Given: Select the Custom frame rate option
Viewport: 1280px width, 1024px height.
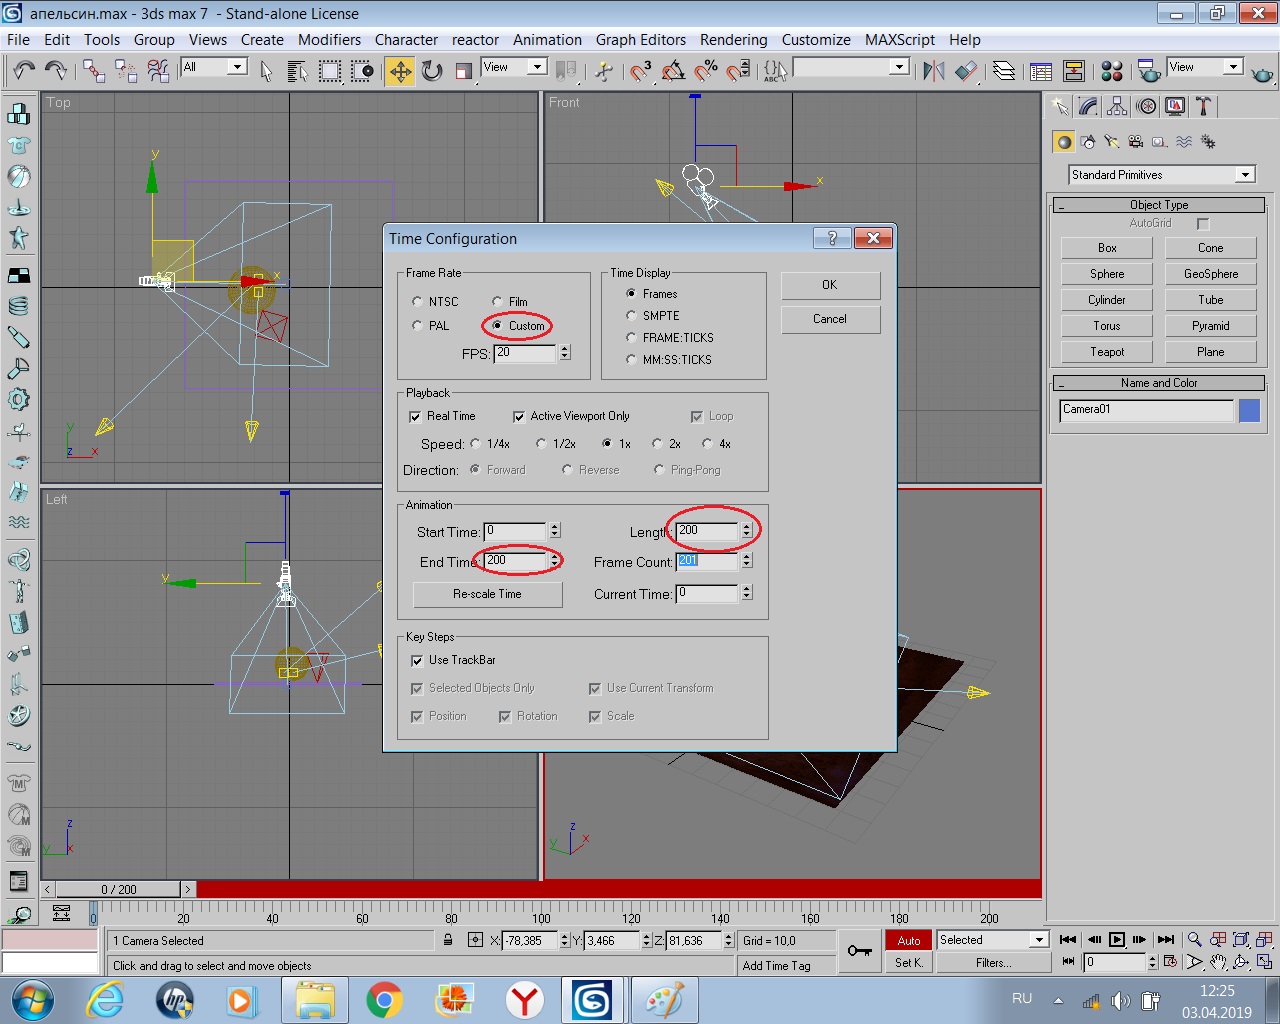Looking at the screenshot, I should coord(497,325).
